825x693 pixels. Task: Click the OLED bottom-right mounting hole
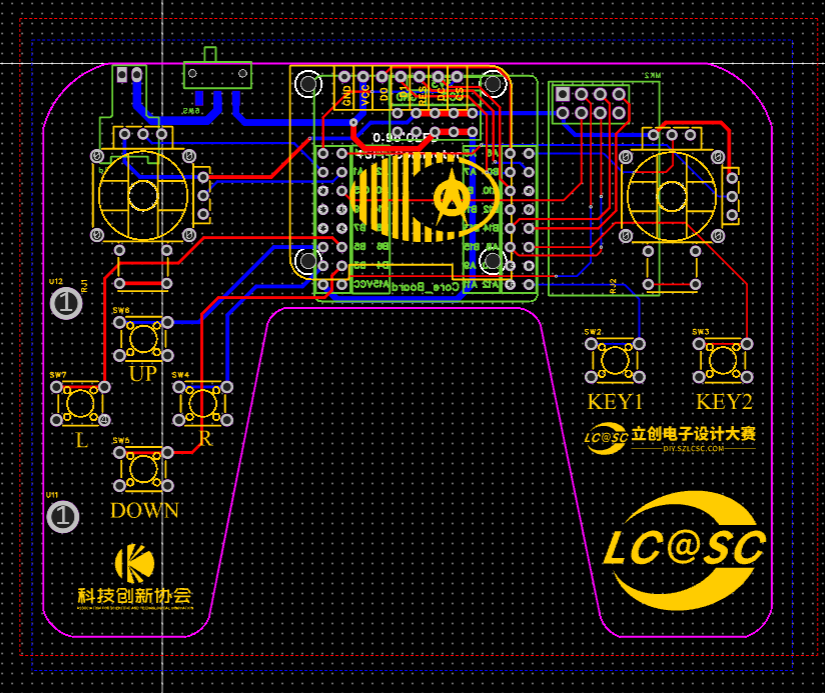coord(492,260)
